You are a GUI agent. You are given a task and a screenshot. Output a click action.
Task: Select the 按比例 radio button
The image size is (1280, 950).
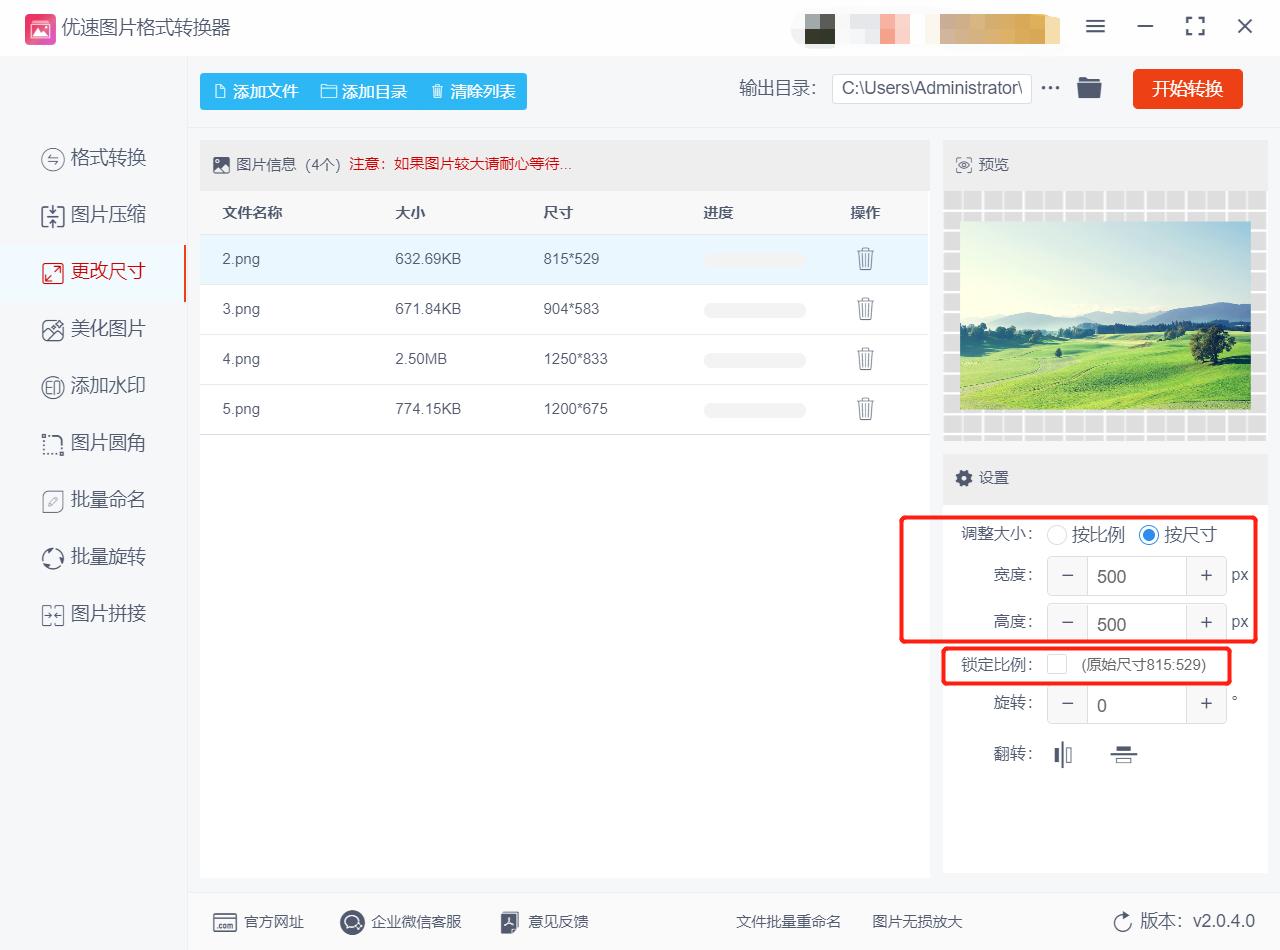[1057, 535]
